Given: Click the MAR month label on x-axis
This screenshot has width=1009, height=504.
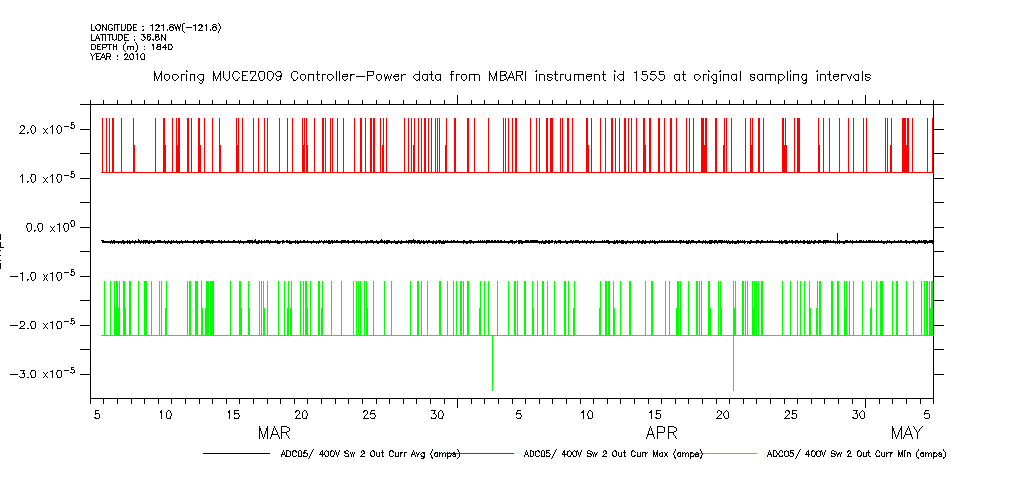Looking at the screenshot, I should [x=274, y=433].
